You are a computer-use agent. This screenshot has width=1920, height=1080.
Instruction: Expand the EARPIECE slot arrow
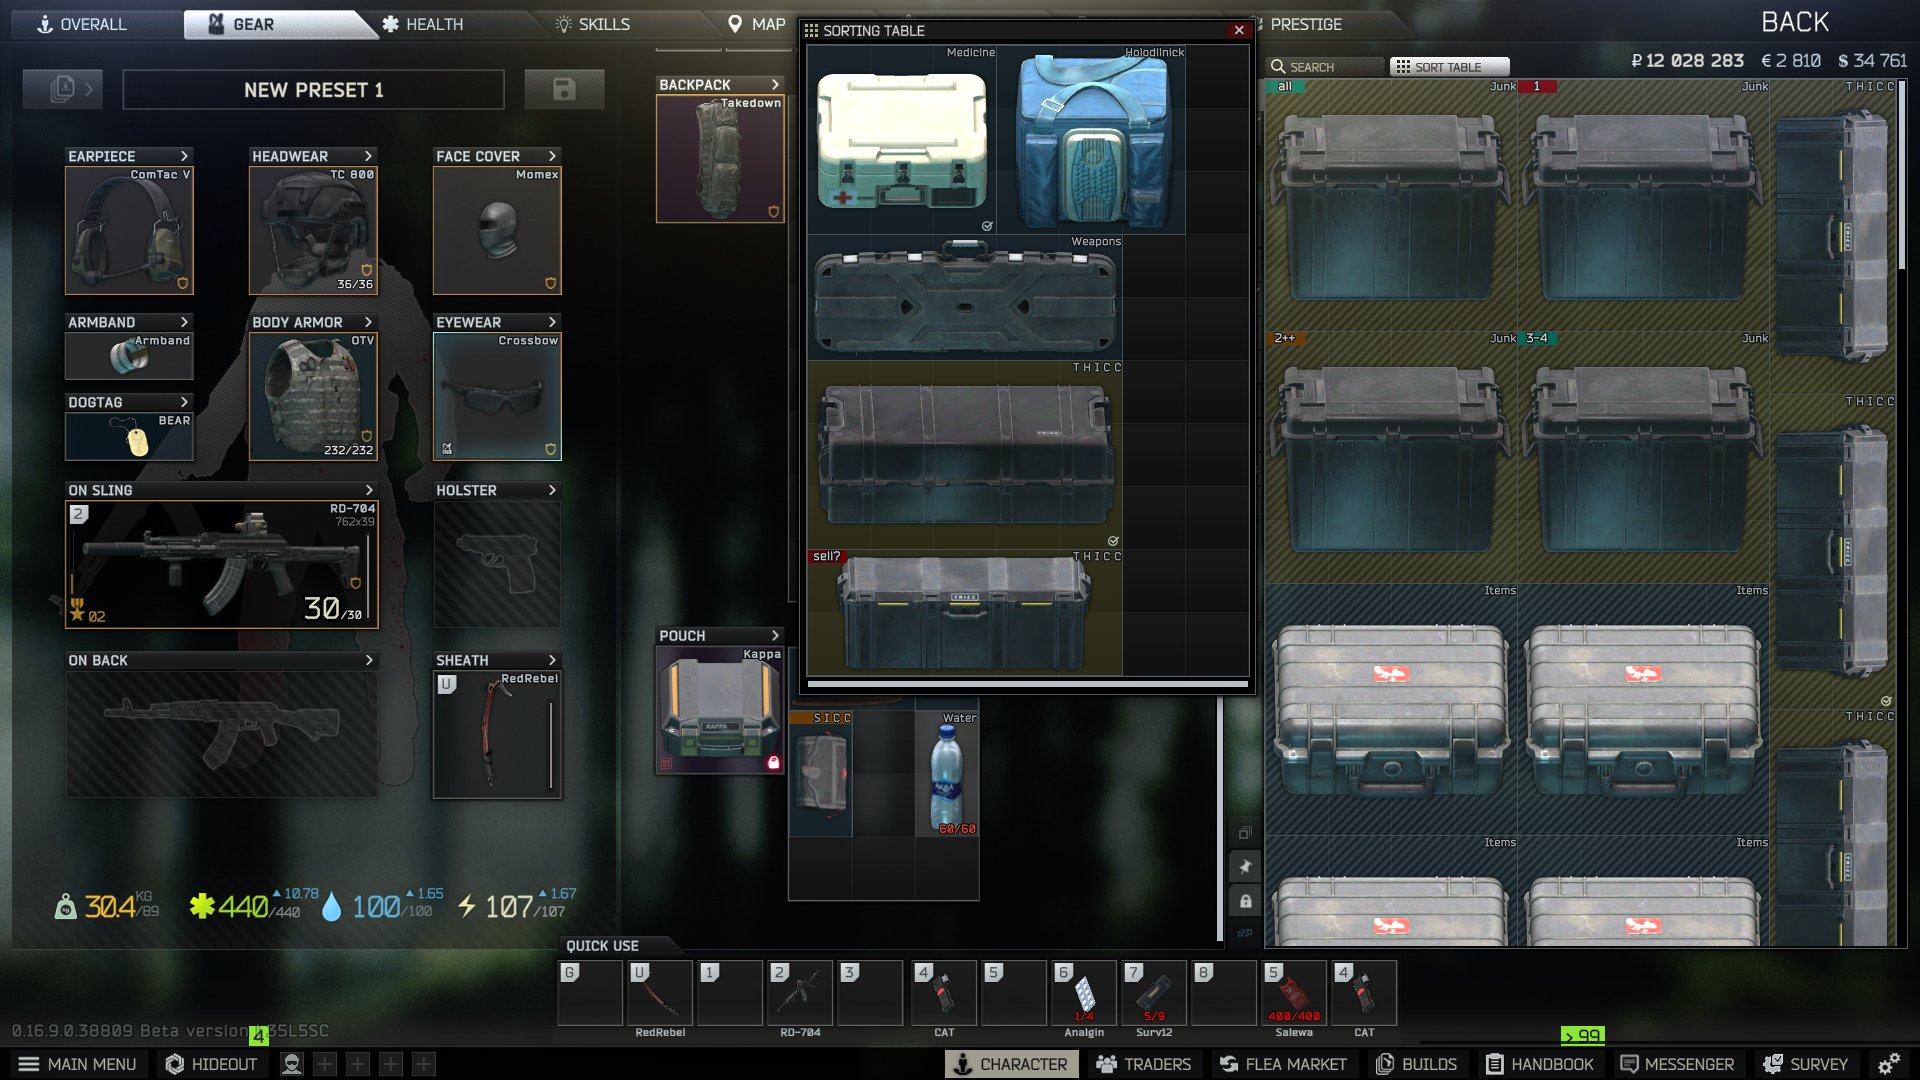point(184,156)
